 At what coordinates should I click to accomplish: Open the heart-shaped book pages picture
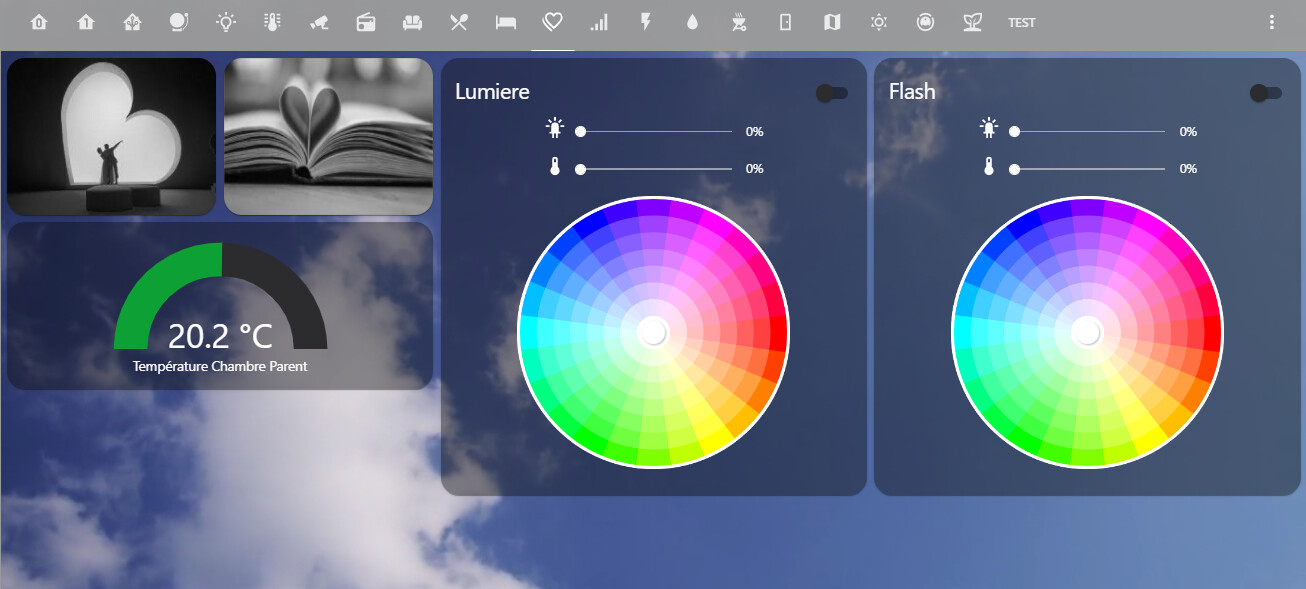click(x=328, y=136)
